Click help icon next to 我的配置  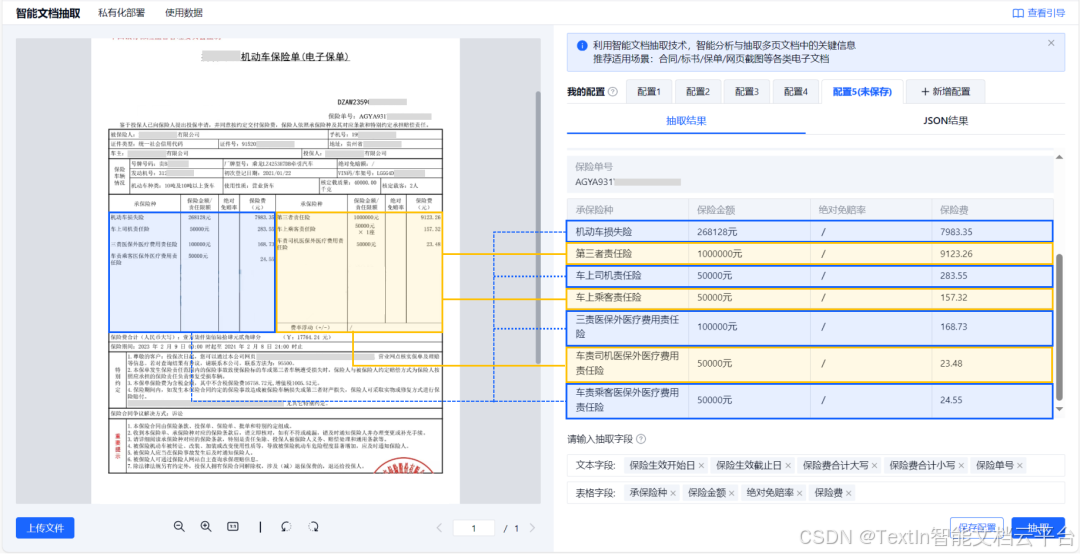pyautogui.click(x=612, y=92)
